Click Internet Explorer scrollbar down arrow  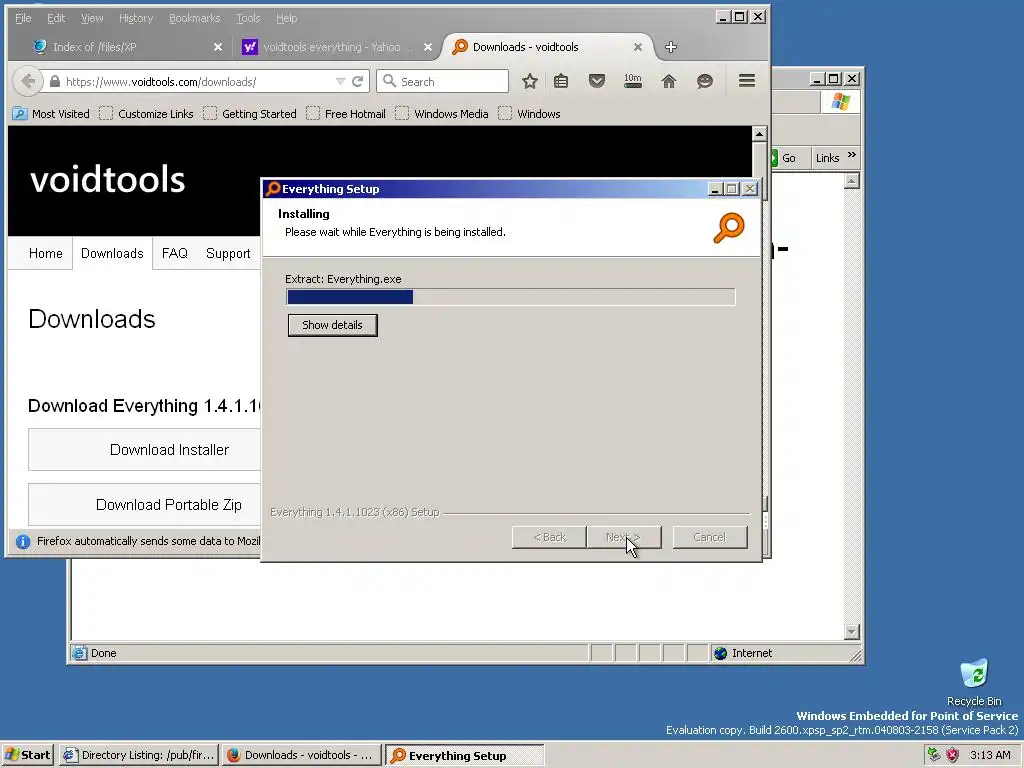pos(852,632)
